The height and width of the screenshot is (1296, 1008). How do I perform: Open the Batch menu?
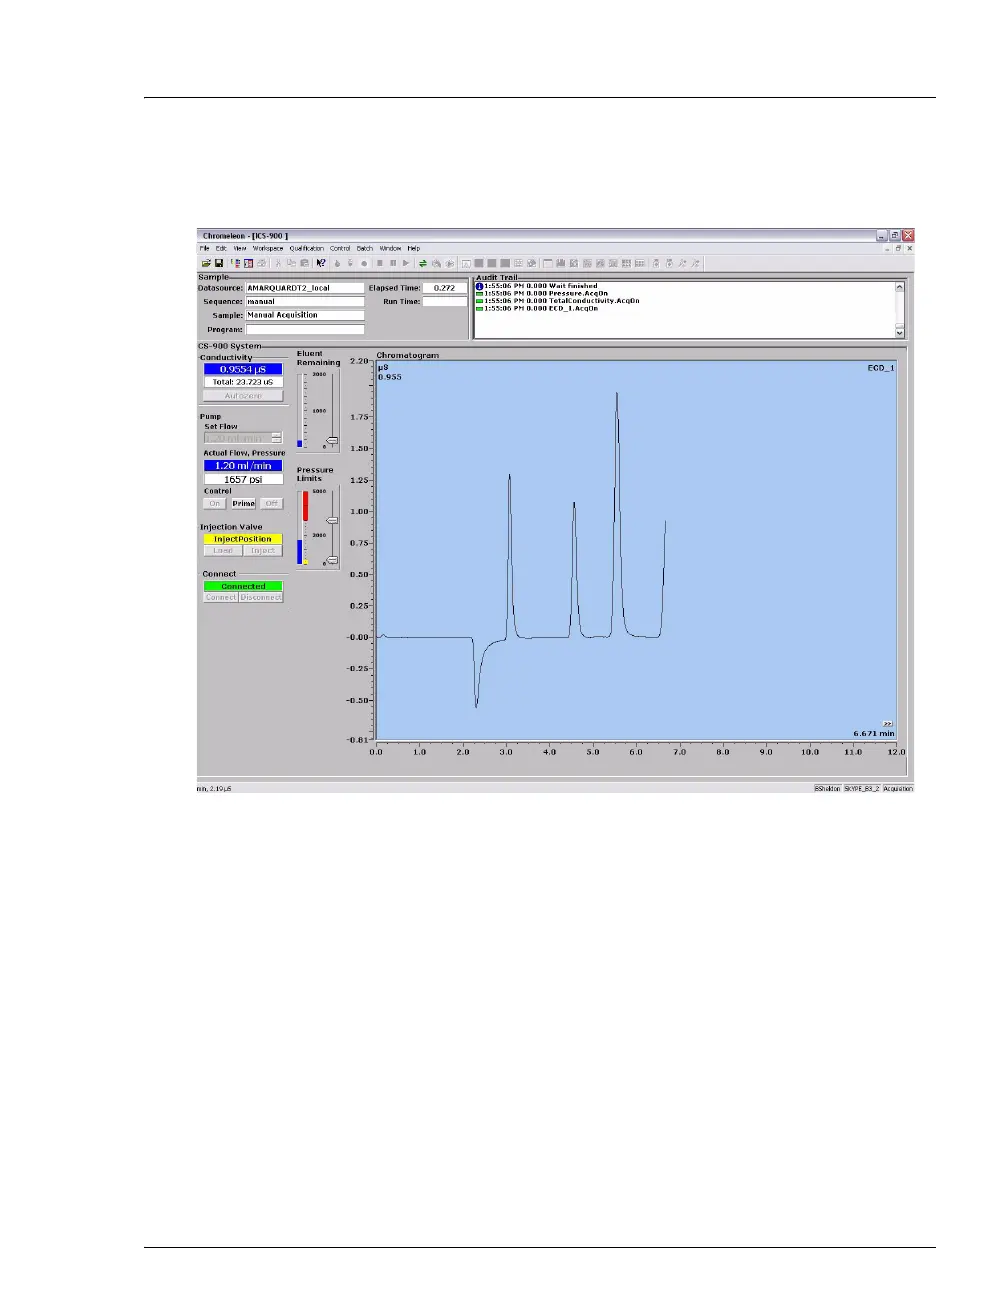365,248
